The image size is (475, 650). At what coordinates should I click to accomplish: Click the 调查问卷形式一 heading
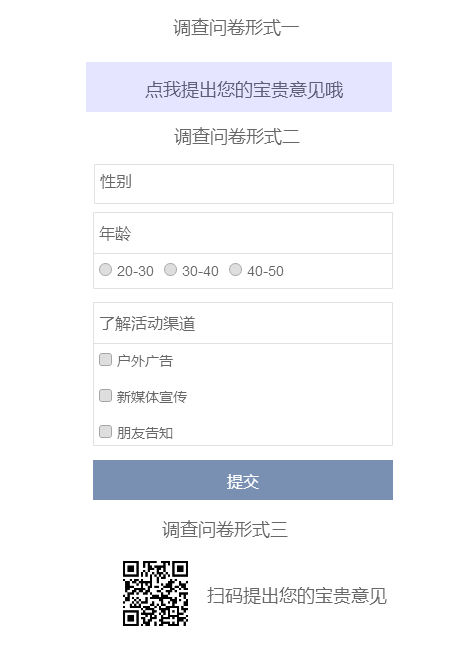236,28
